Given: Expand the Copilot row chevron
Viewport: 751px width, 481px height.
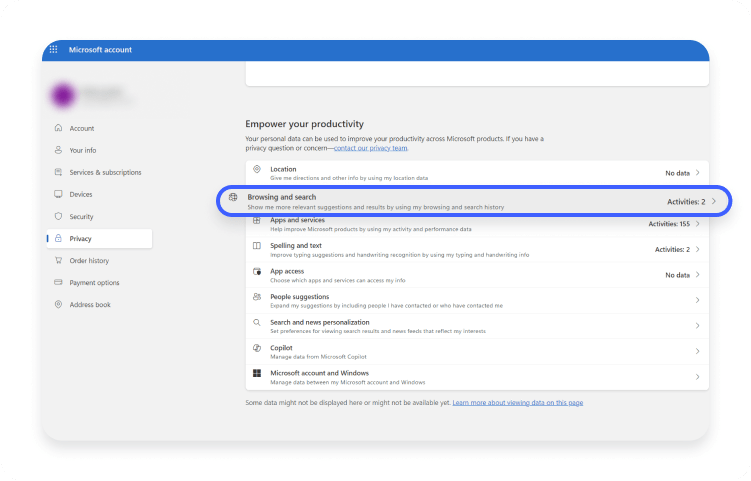Looking at the screenshot, I should pos(697,351).
